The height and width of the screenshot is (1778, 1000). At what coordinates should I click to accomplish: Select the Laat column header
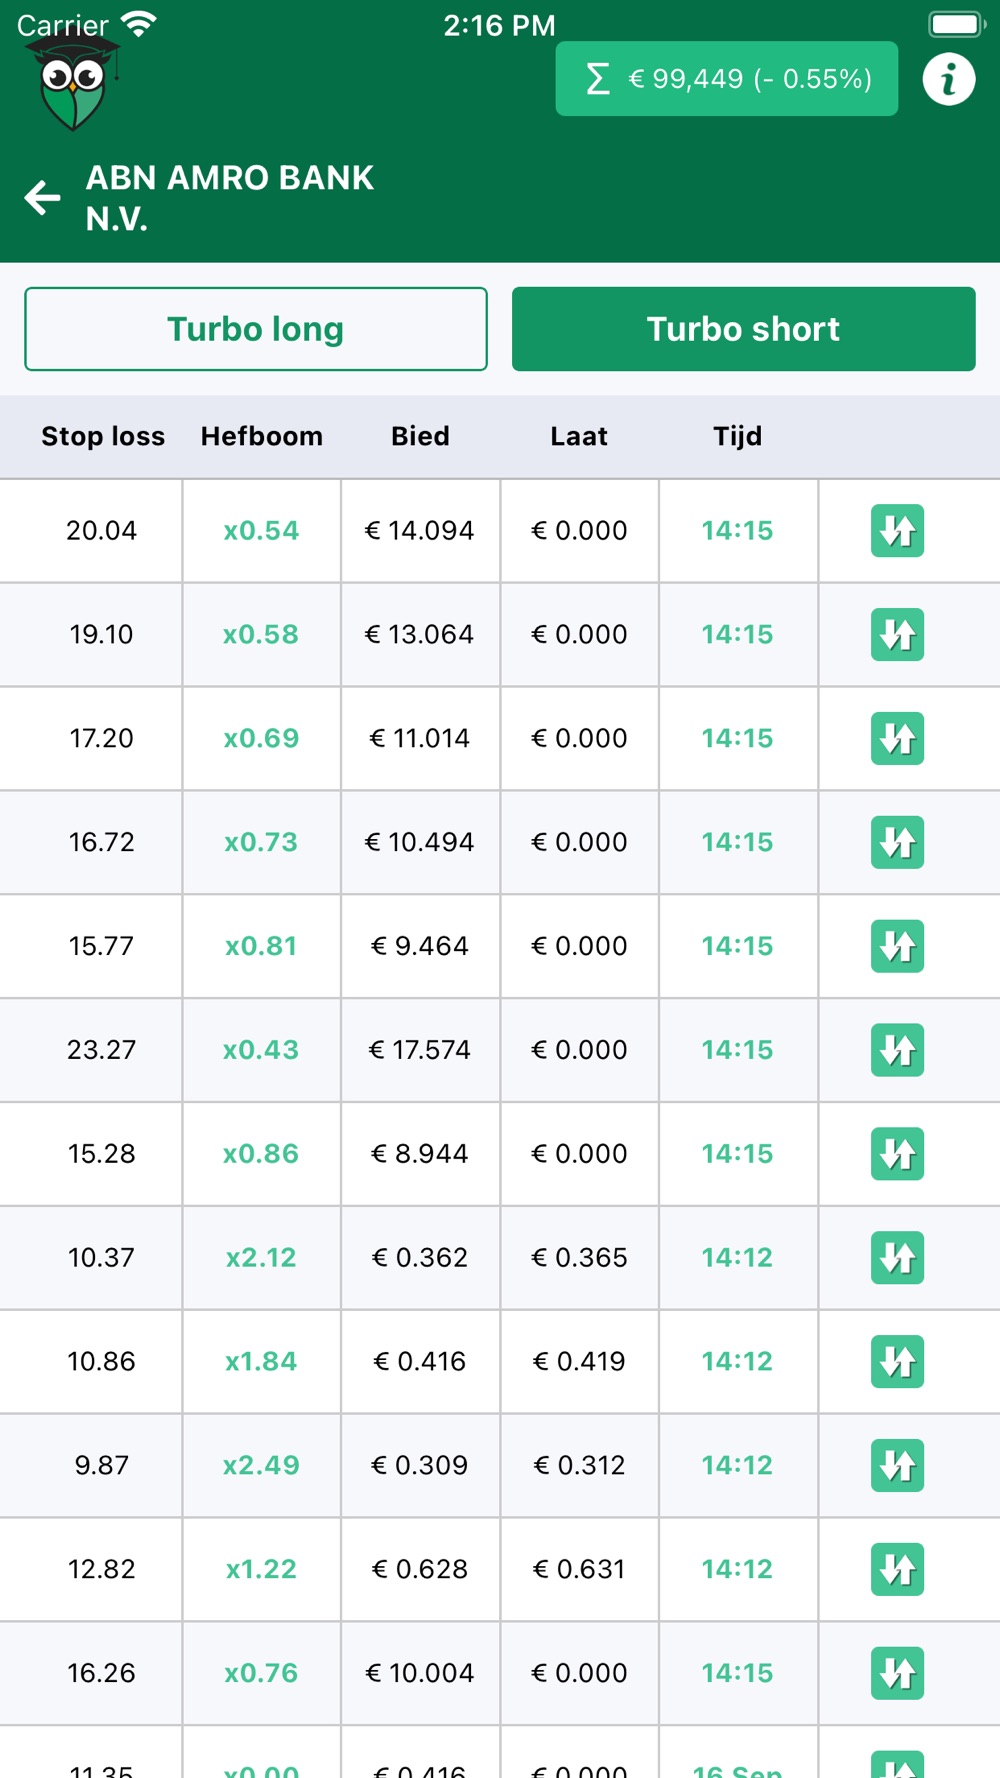point(579,436)
